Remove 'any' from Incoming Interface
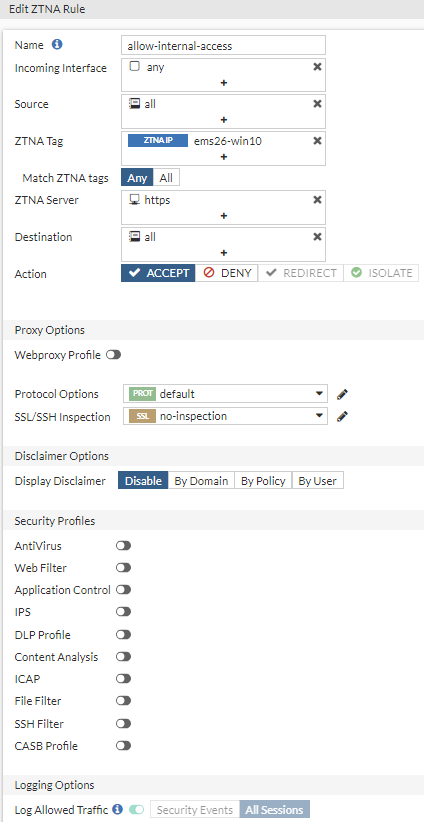Image resolution: width=424 pixels, height=822 pixels. pyautogui.click(x=317, y=67)
